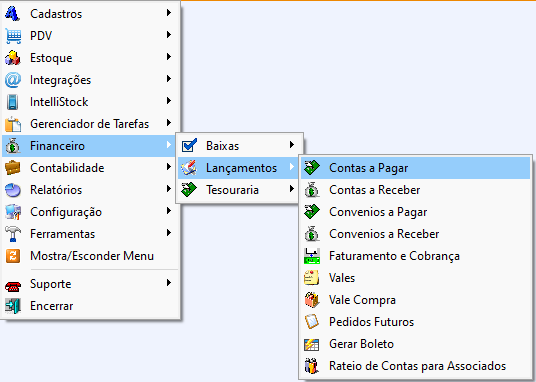The width and height of the screenshot is (536, 382).
Task: Expand the Relatórios submenu arrow
Action: 169,189
